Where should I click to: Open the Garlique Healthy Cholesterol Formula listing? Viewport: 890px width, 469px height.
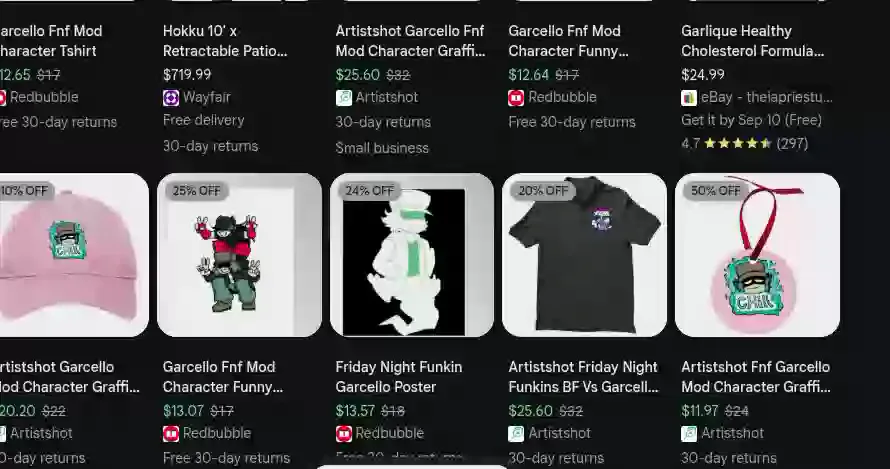(x=753, y=41)
